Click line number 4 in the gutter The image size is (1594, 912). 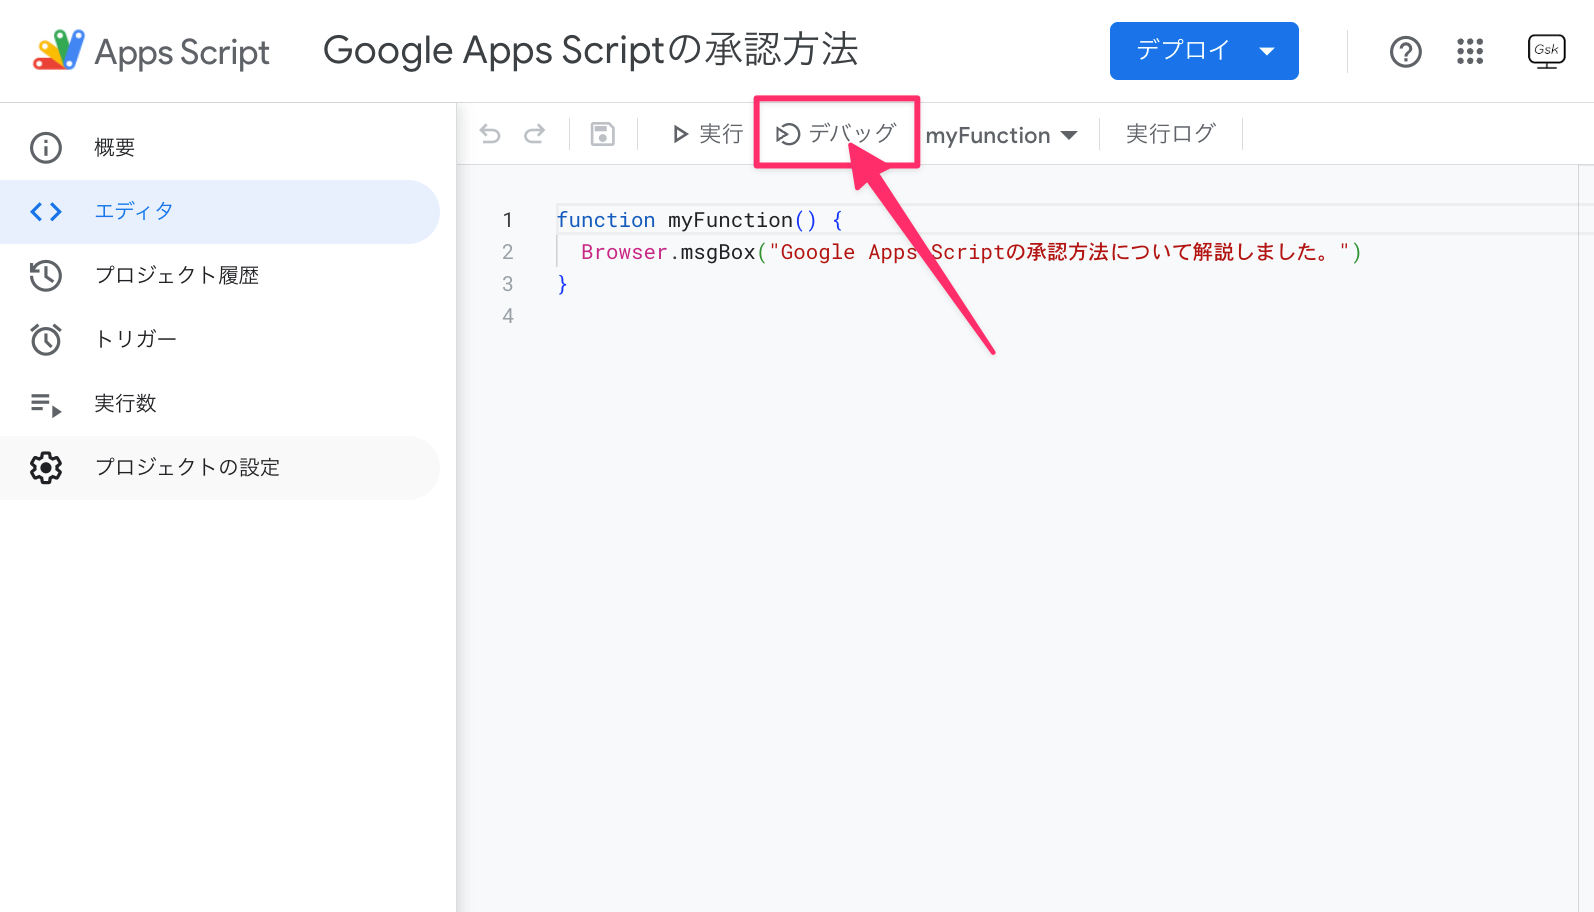point(508,316)
